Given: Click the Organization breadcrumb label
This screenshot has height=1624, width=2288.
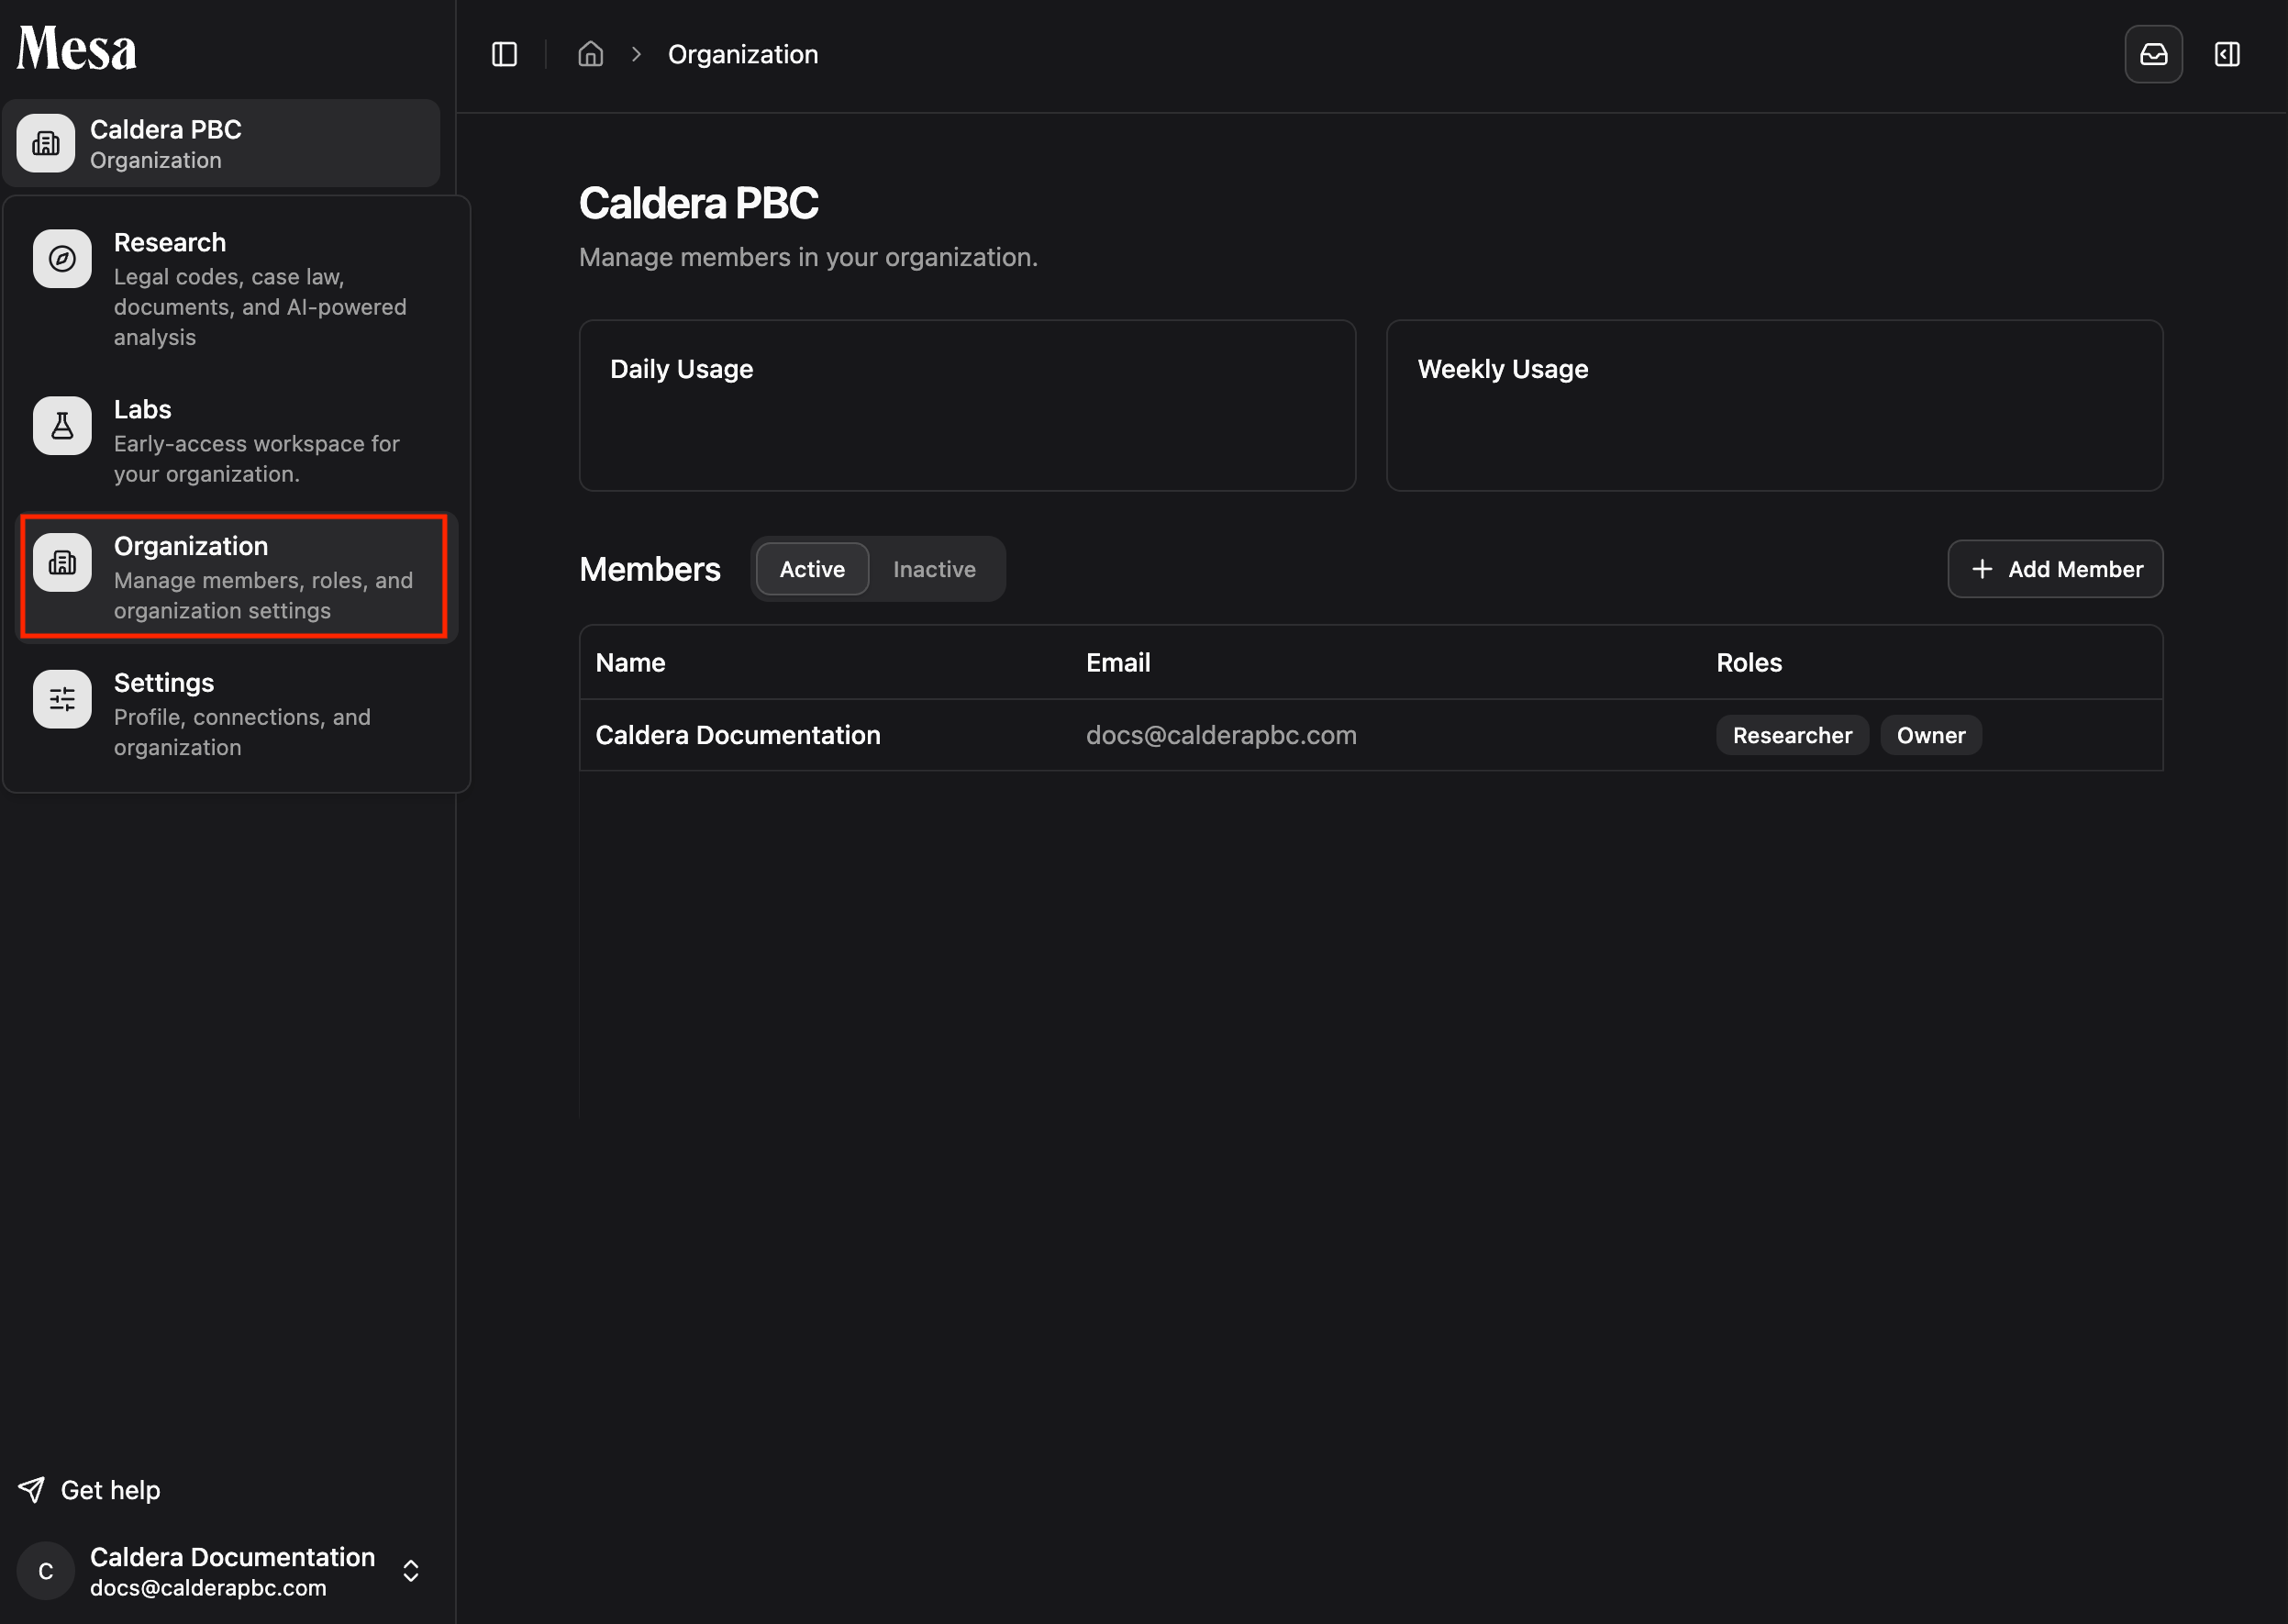Looking at the screenshot, I should pyautogui.click(x=743, y=54).
